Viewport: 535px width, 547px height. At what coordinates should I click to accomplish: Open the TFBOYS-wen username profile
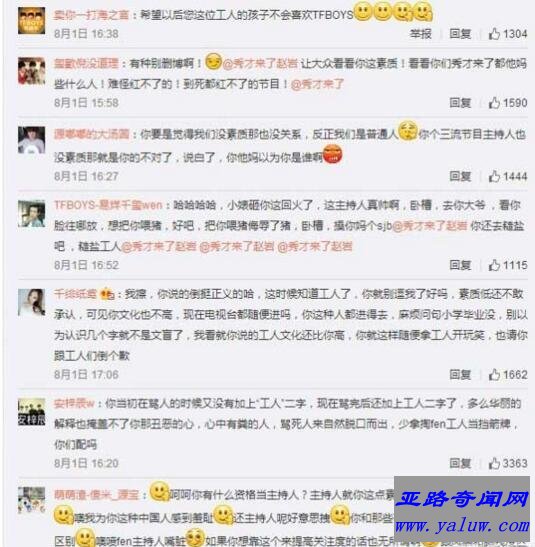click(x=108, y=205)
